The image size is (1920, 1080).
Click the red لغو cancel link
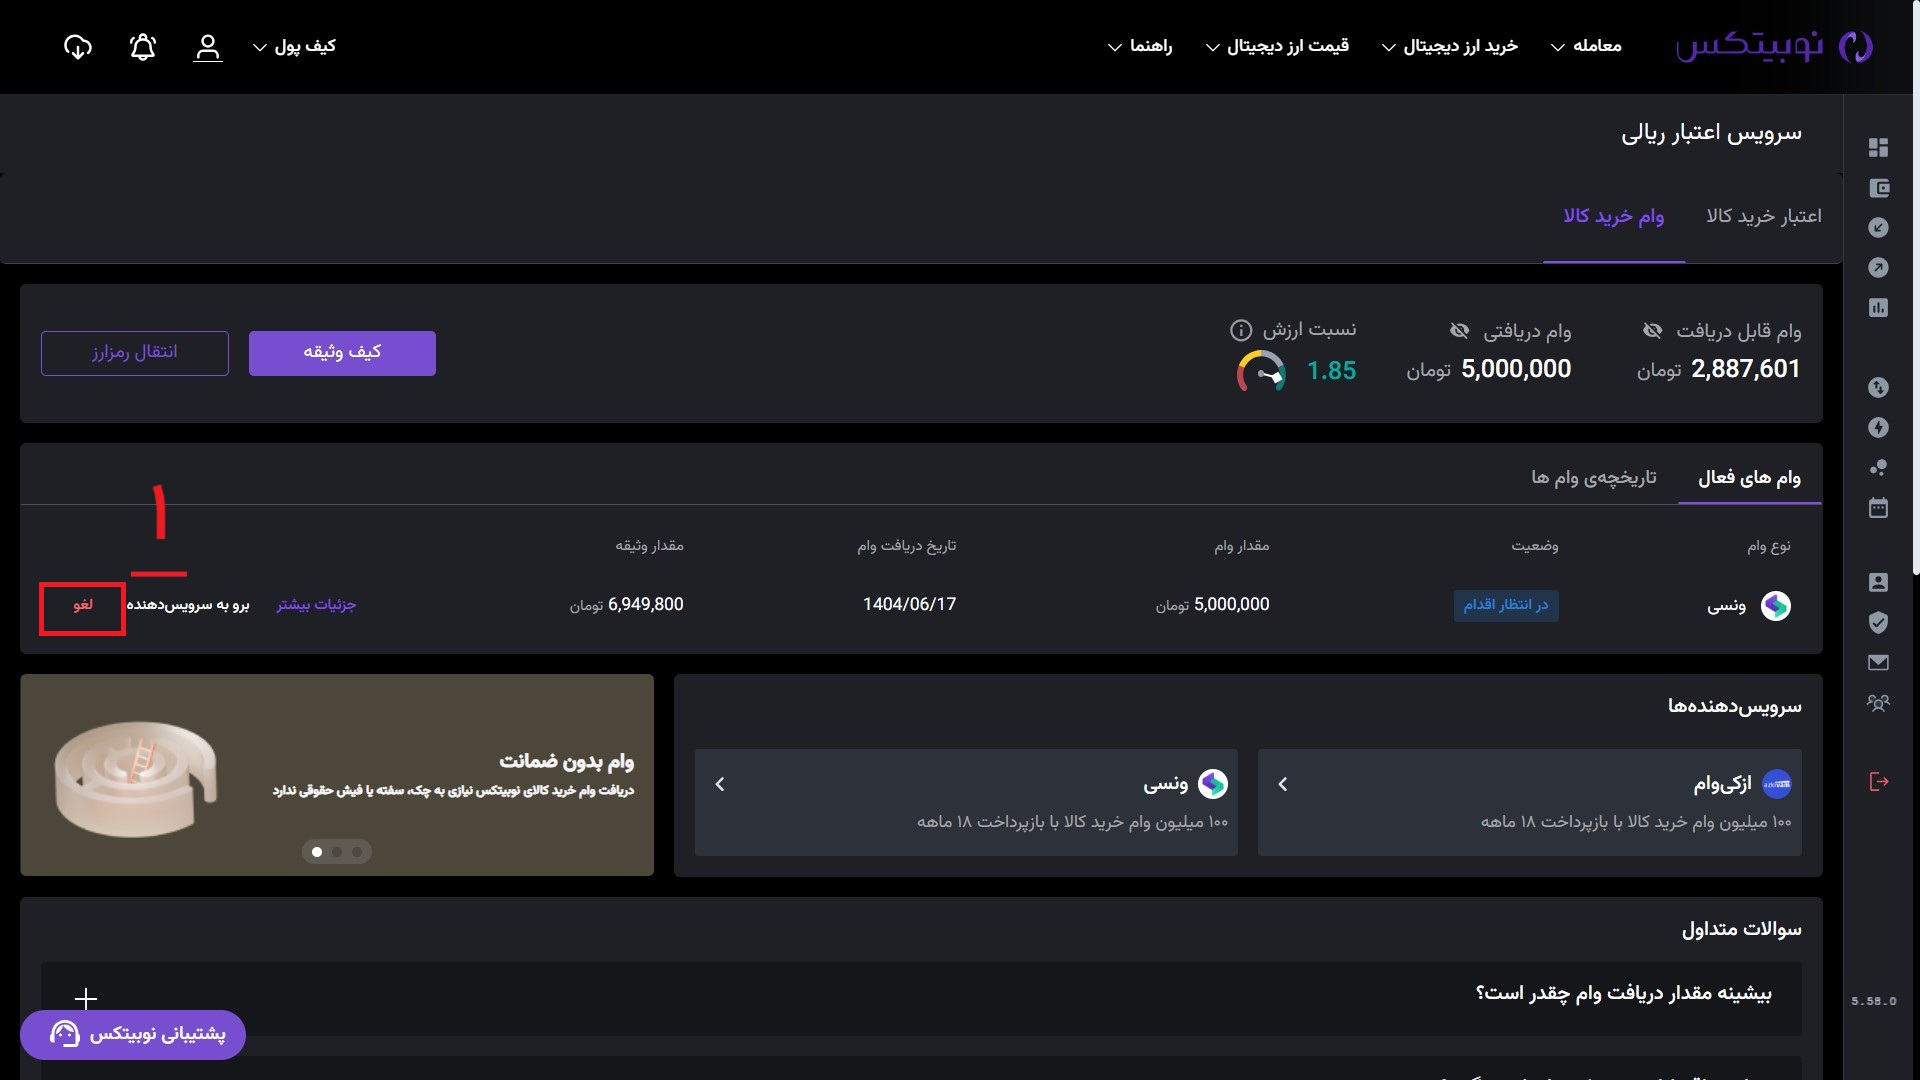coord(83,605)
